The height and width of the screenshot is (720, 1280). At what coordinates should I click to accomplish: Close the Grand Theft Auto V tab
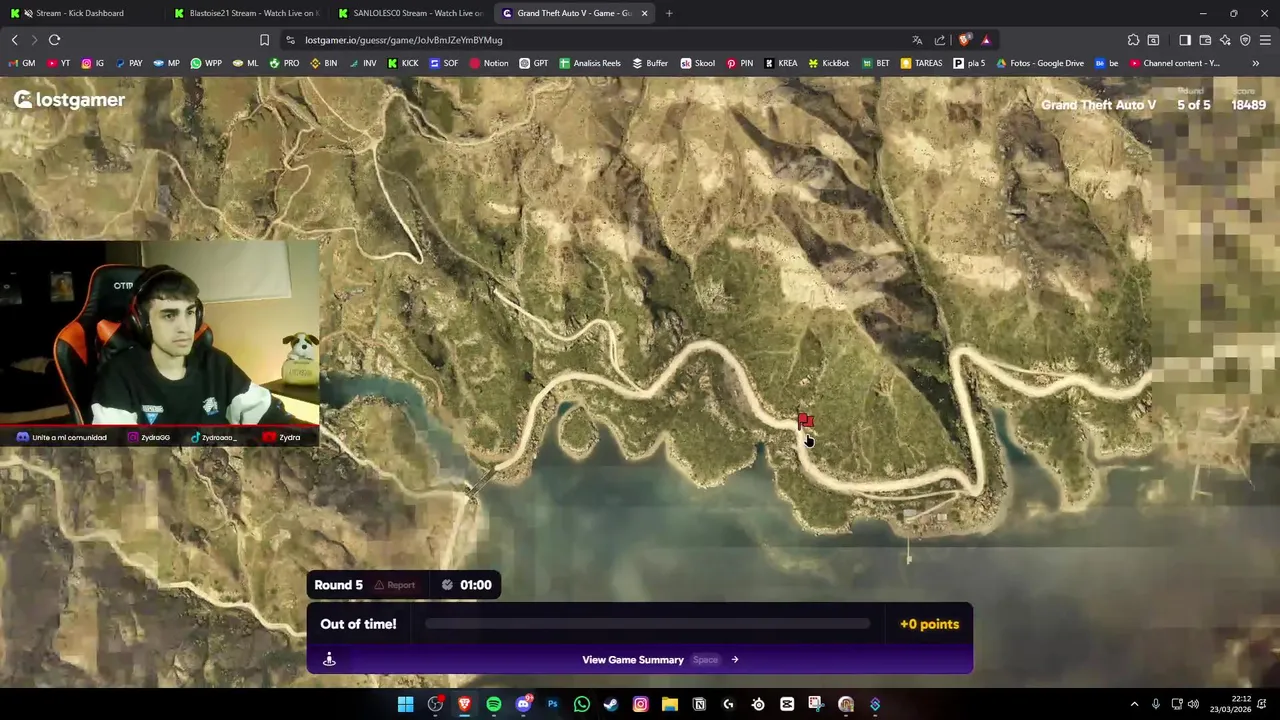tap(644, 13)
